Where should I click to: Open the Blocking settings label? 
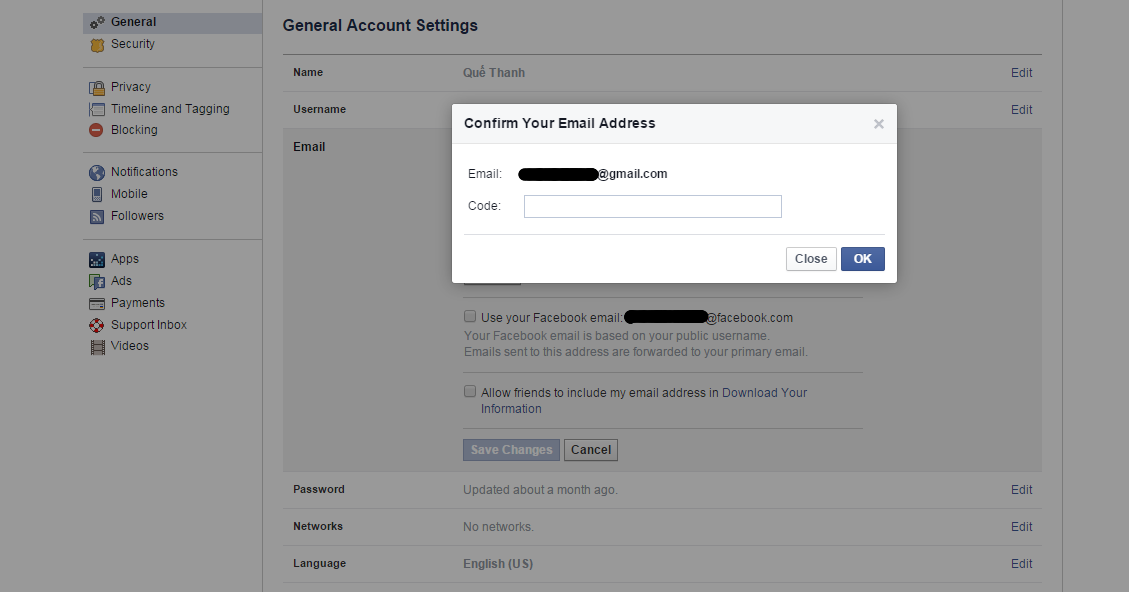click(134, 130)
